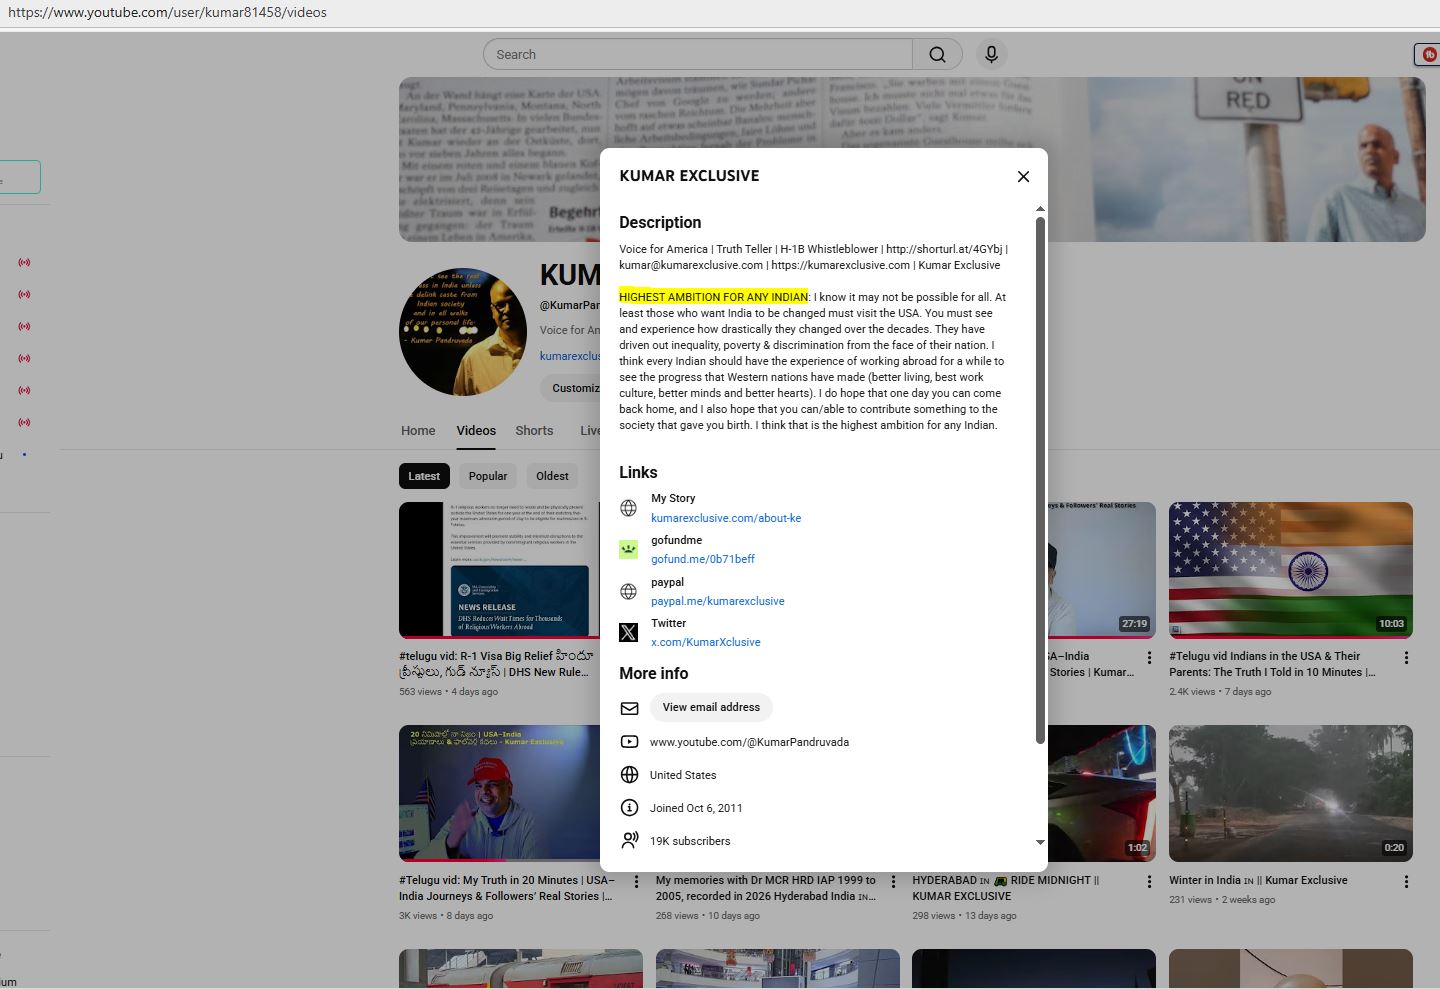Viewport: 1440px width, 989px height.
Task: Click the envelope icon beside View email address
Action: pyautogui.click(x=629, y=708)
